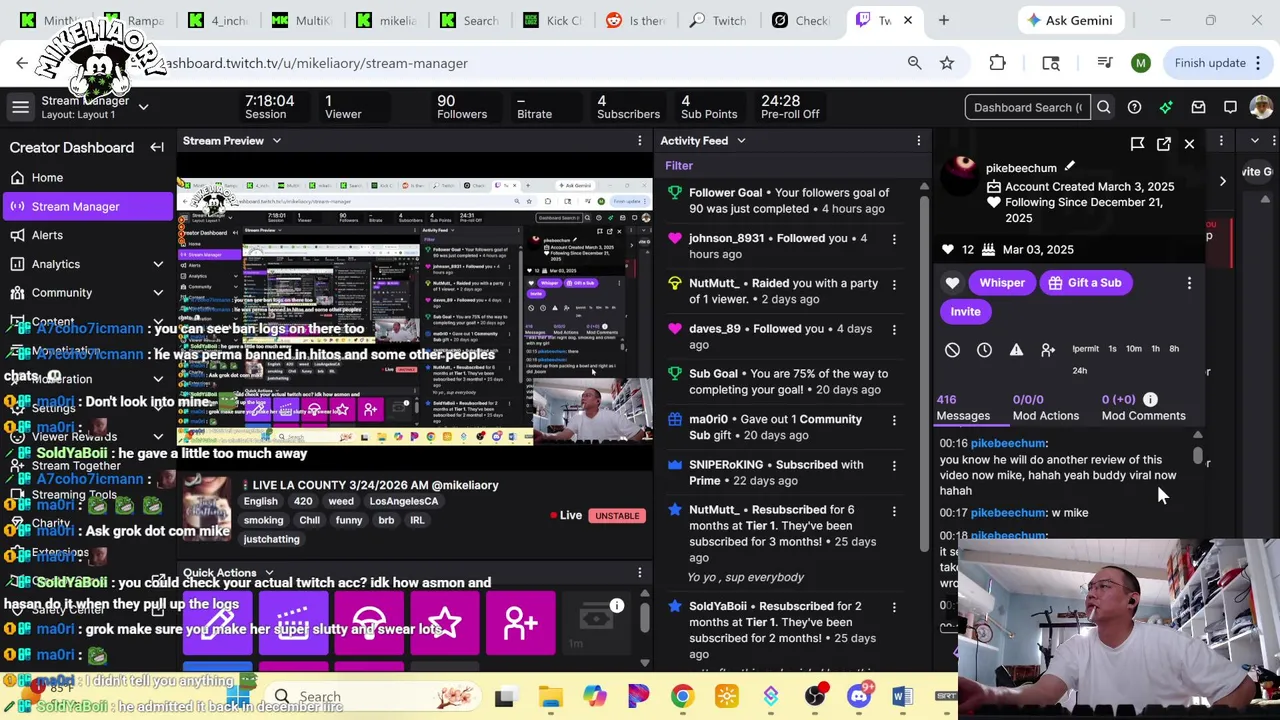Click the add-user quick action tile

[x=521, y=623]
